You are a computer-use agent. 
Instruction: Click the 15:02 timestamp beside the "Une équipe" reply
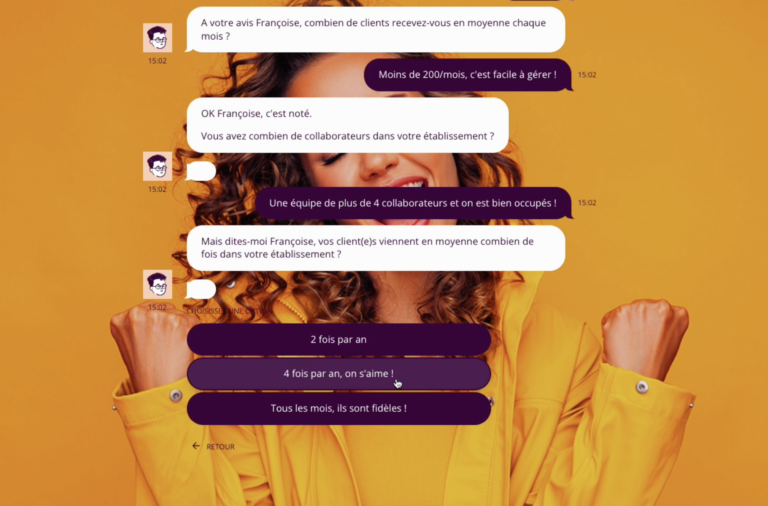[587, 203]
